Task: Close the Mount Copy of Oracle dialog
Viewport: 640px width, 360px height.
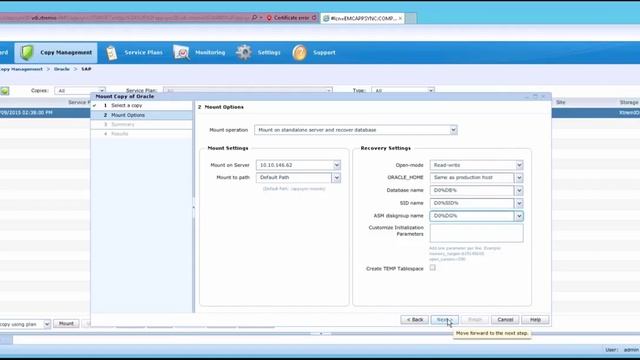Action: 543,96
